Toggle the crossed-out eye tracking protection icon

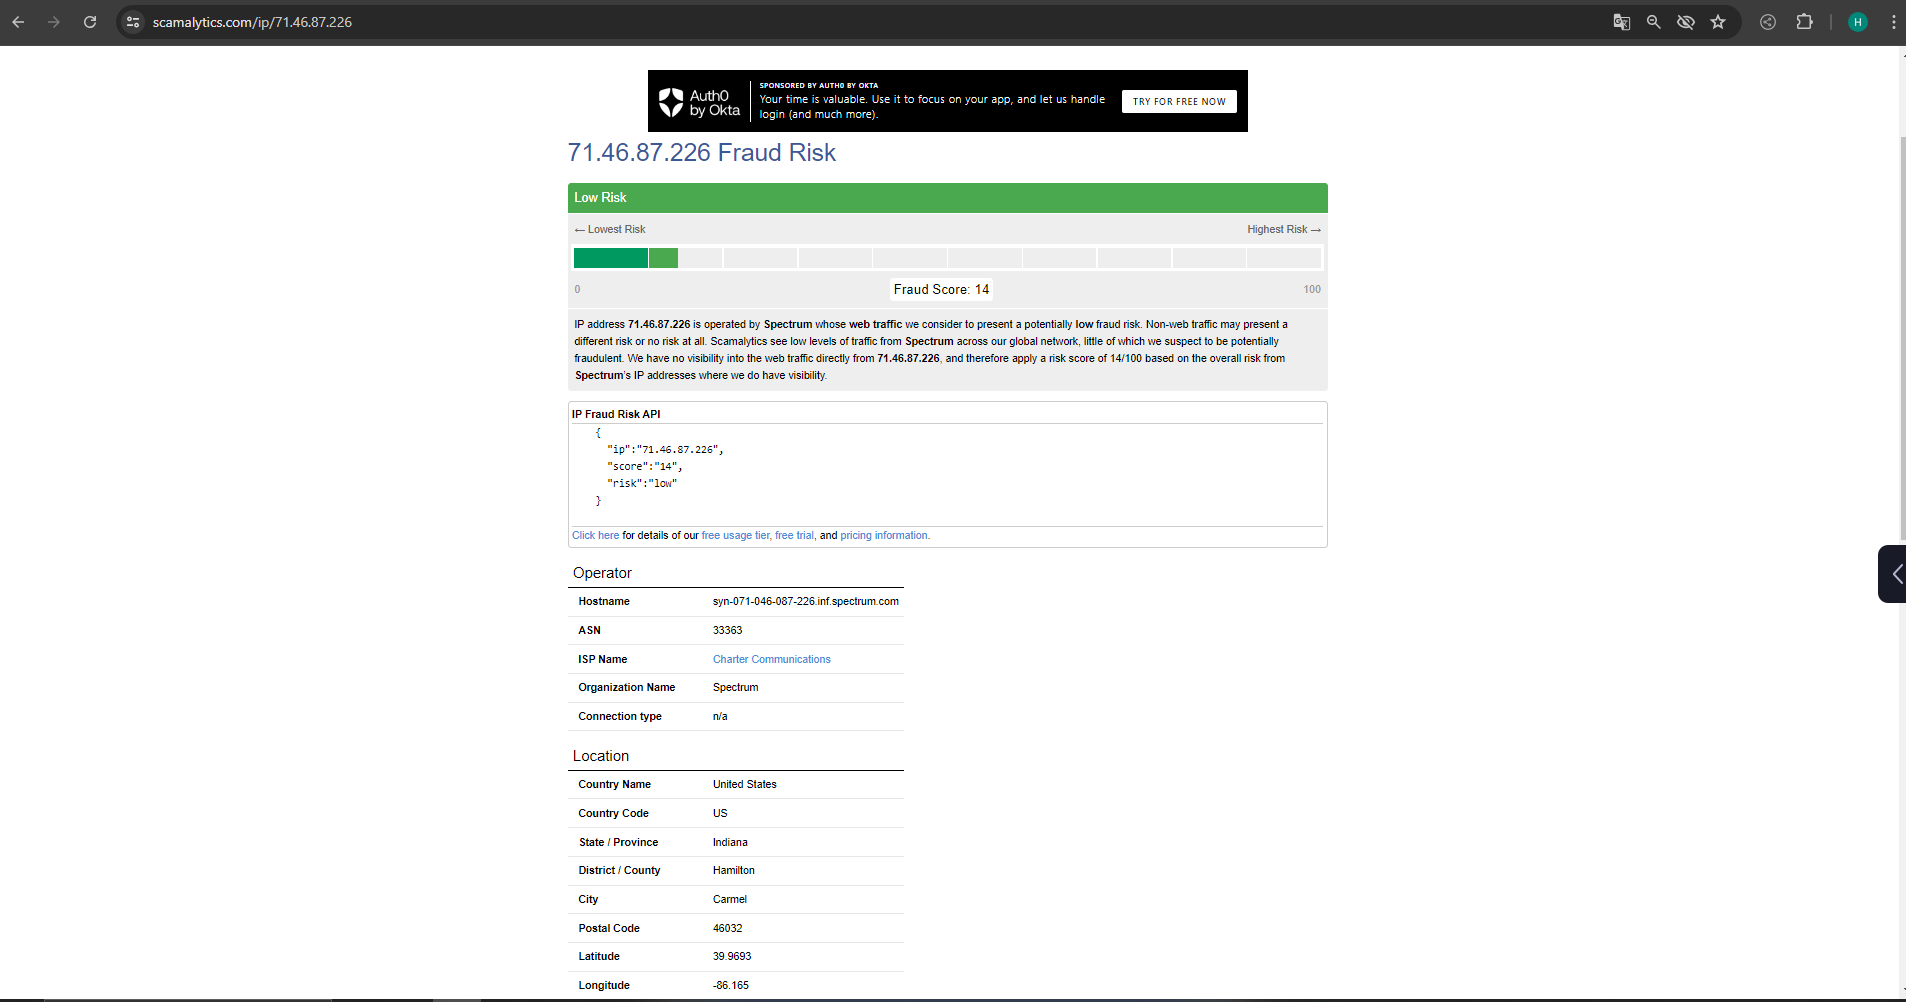point(1686,22)
